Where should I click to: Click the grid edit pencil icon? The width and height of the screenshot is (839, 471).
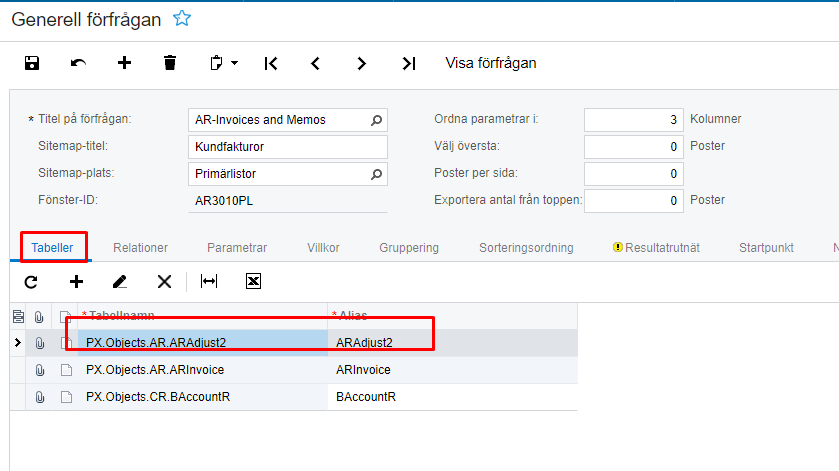[x=120, y=282]
